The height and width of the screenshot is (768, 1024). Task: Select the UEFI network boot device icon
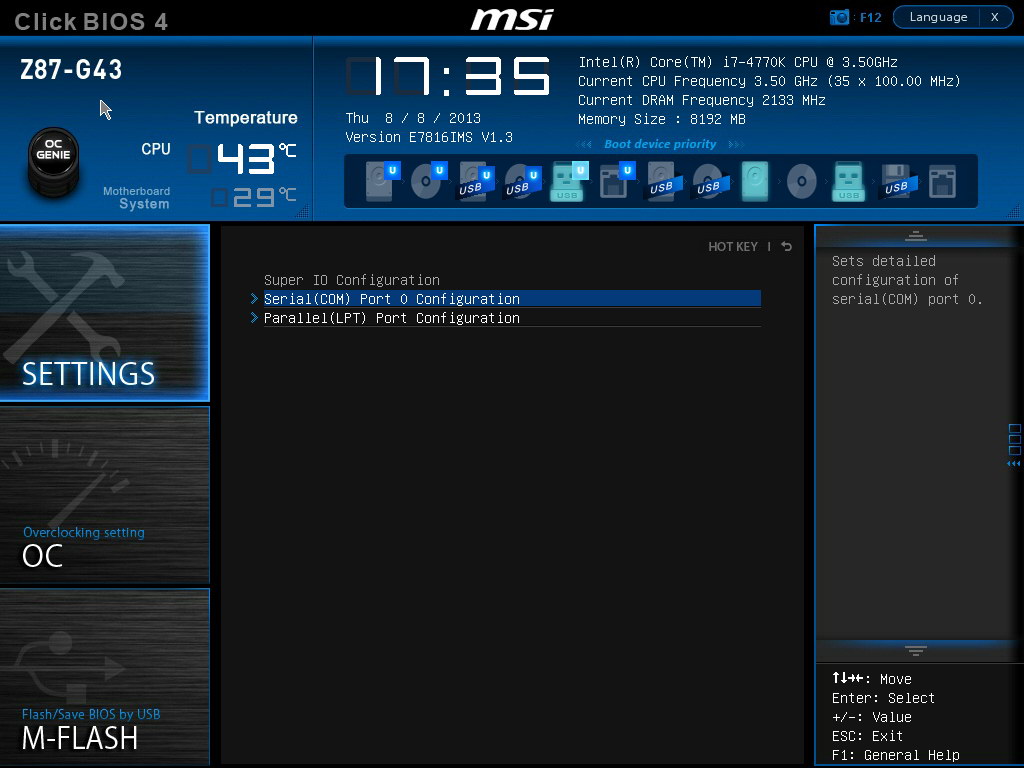[x=616, y=181]
